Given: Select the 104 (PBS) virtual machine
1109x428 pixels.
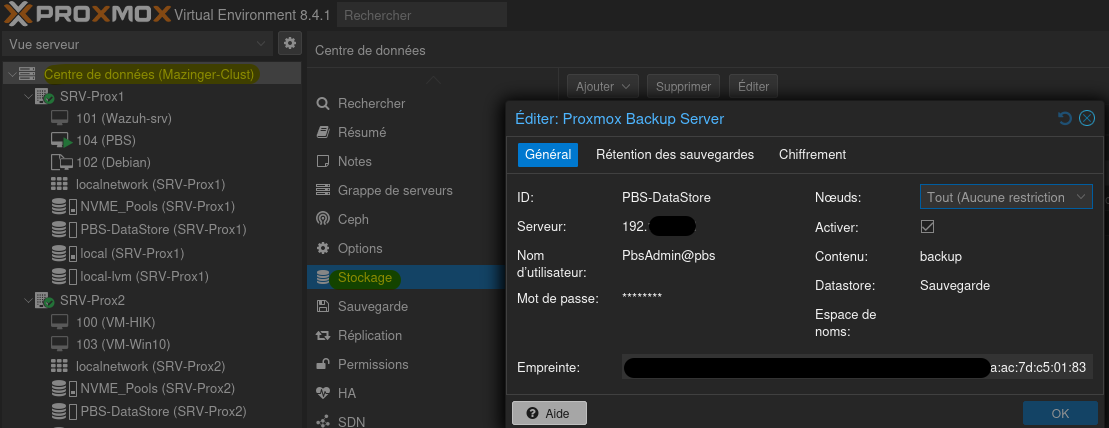Looking at the screenshot, I should (105, 141).
